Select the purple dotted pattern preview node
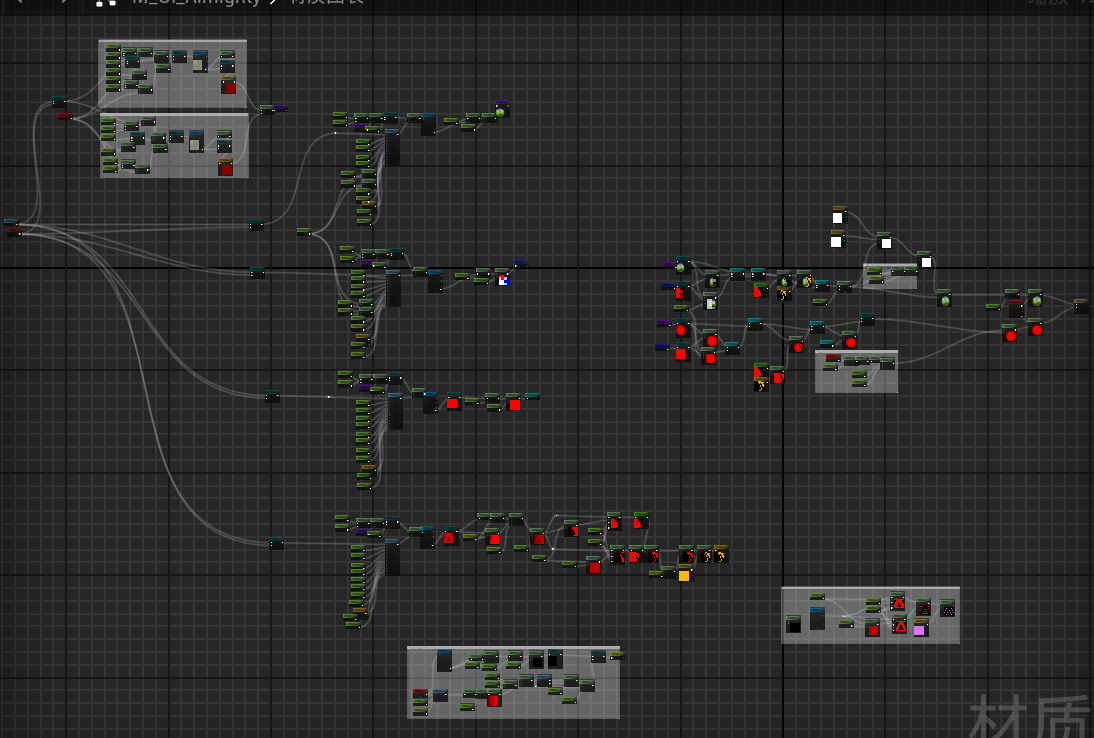 [947, 608]
